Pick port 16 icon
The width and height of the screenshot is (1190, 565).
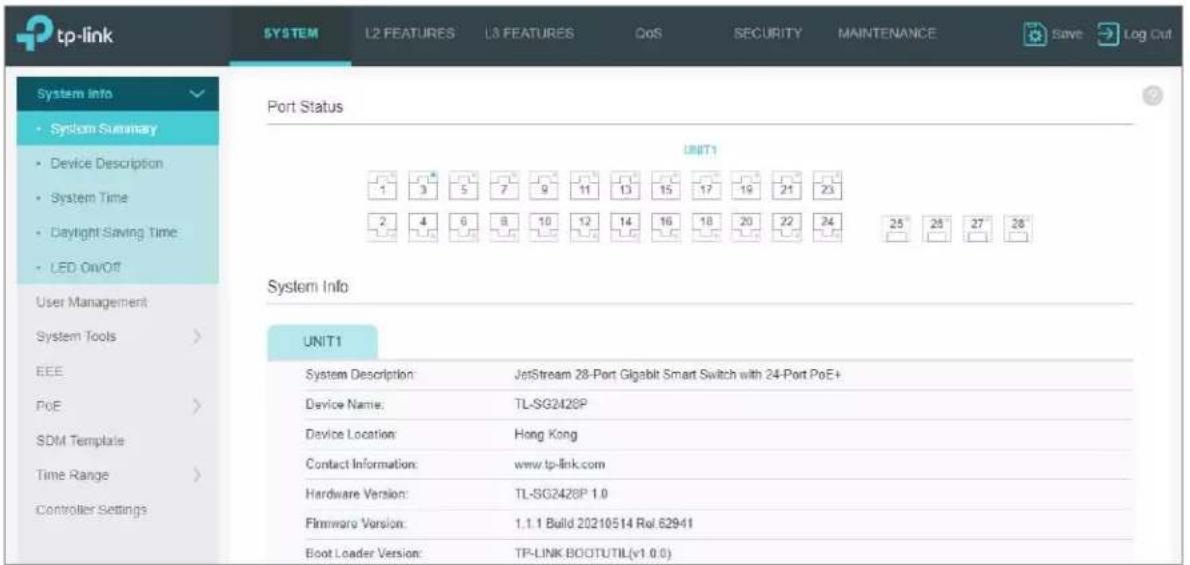coord(666,227)
